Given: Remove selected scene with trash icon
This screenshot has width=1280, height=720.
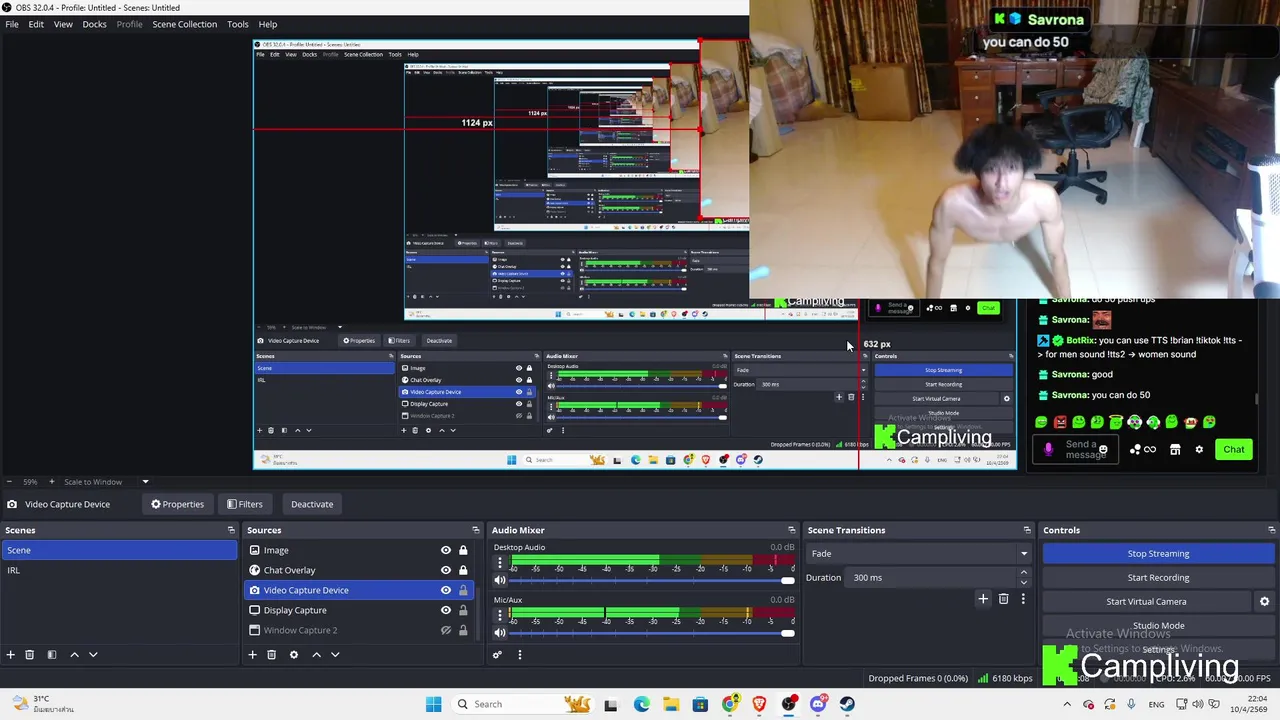Looking at the screenshot, I should pyautogui.click(x=30, y=655).
